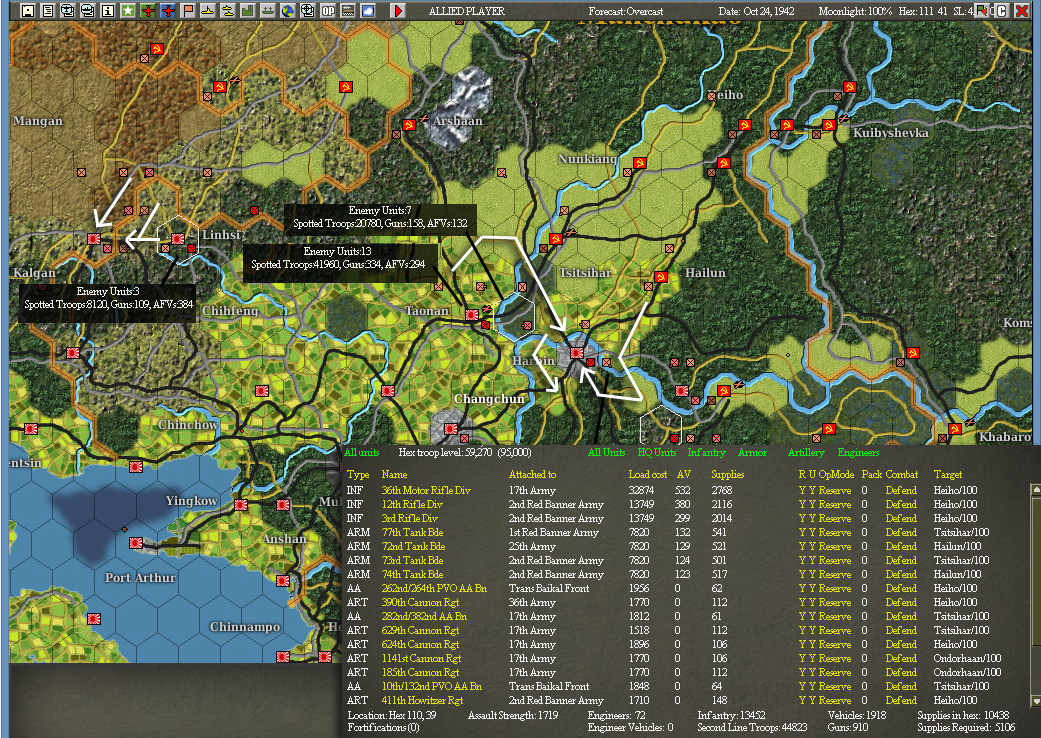
Task: Toggle upgrade flag for 36th Motor Rifle Div
Action: [812, 490]
